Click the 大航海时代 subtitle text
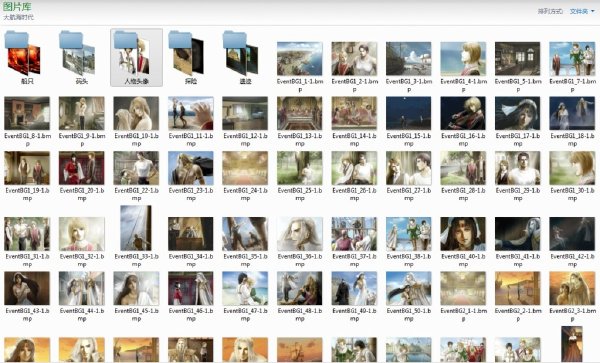600x363 pixels. [18, 17]
